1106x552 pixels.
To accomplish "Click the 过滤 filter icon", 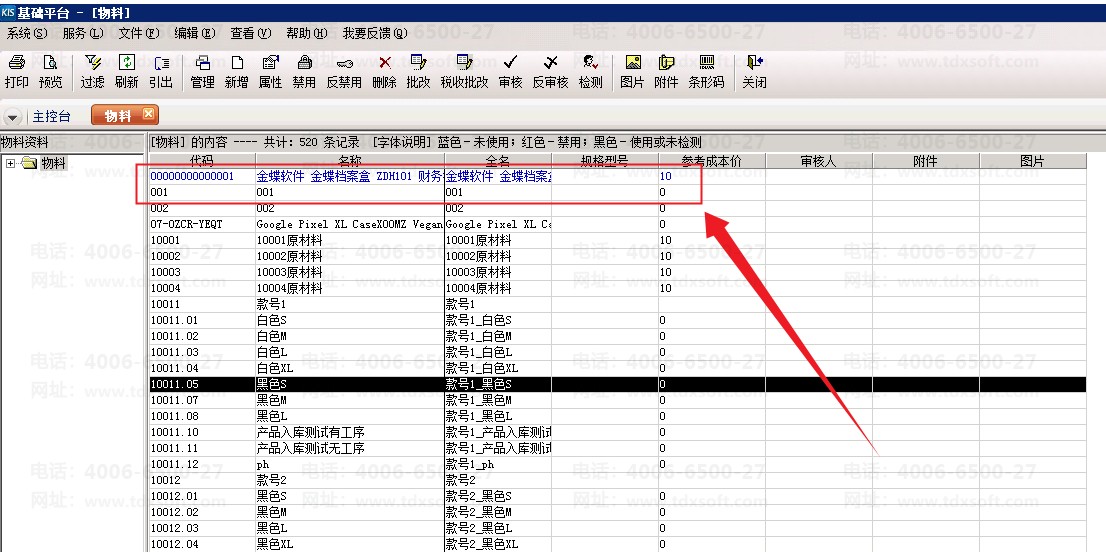I will click(x=93, y=70).
